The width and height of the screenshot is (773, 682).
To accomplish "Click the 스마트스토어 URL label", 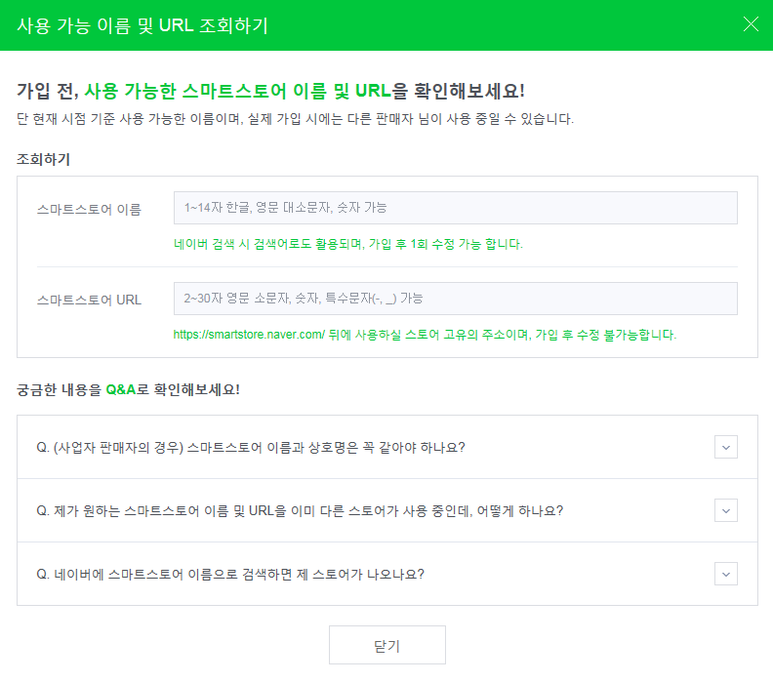I will [89, 300].
